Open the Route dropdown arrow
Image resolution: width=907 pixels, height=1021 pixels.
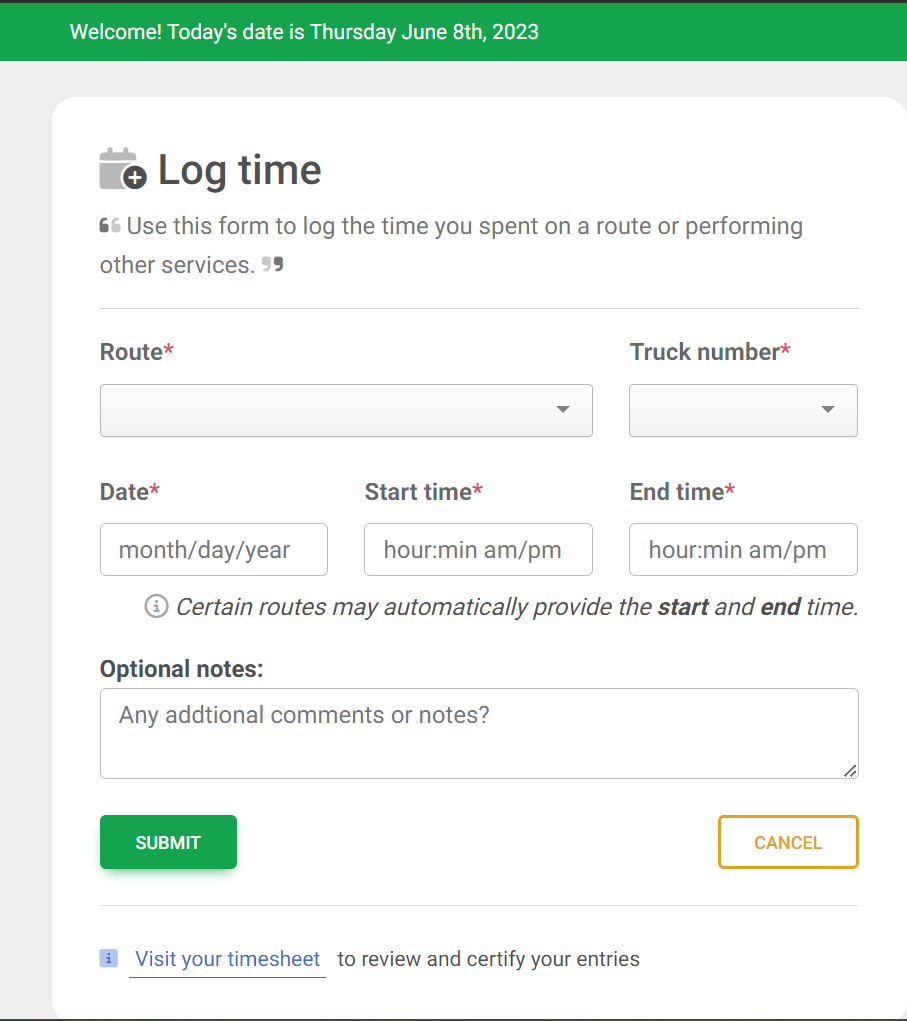click(563, 410)
